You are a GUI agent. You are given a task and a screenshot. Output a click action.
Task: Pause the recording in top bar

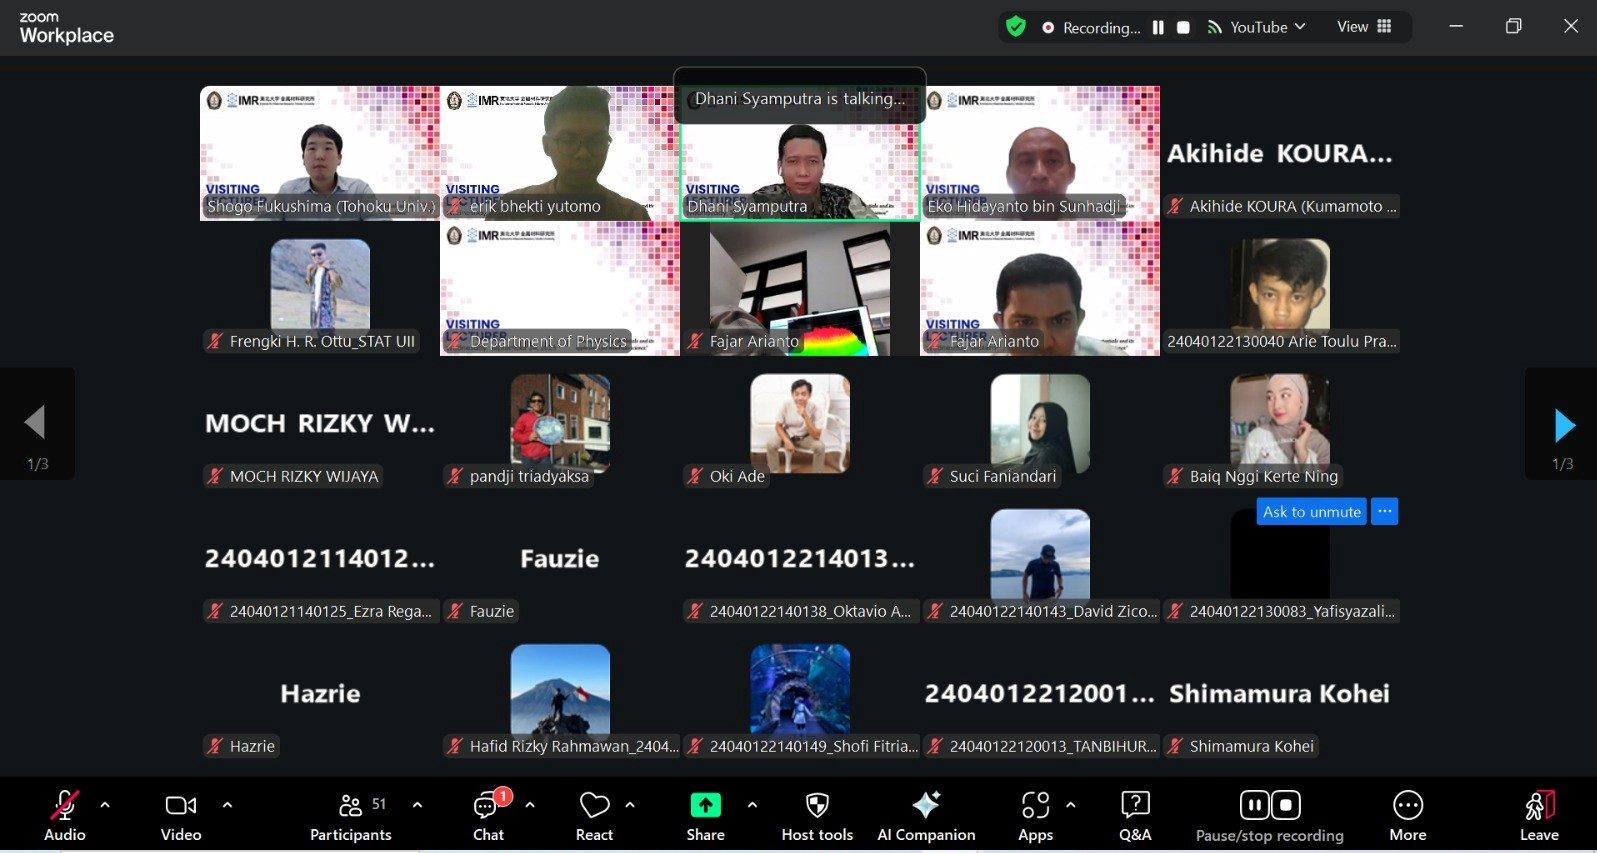click(x=1158, y=28)
